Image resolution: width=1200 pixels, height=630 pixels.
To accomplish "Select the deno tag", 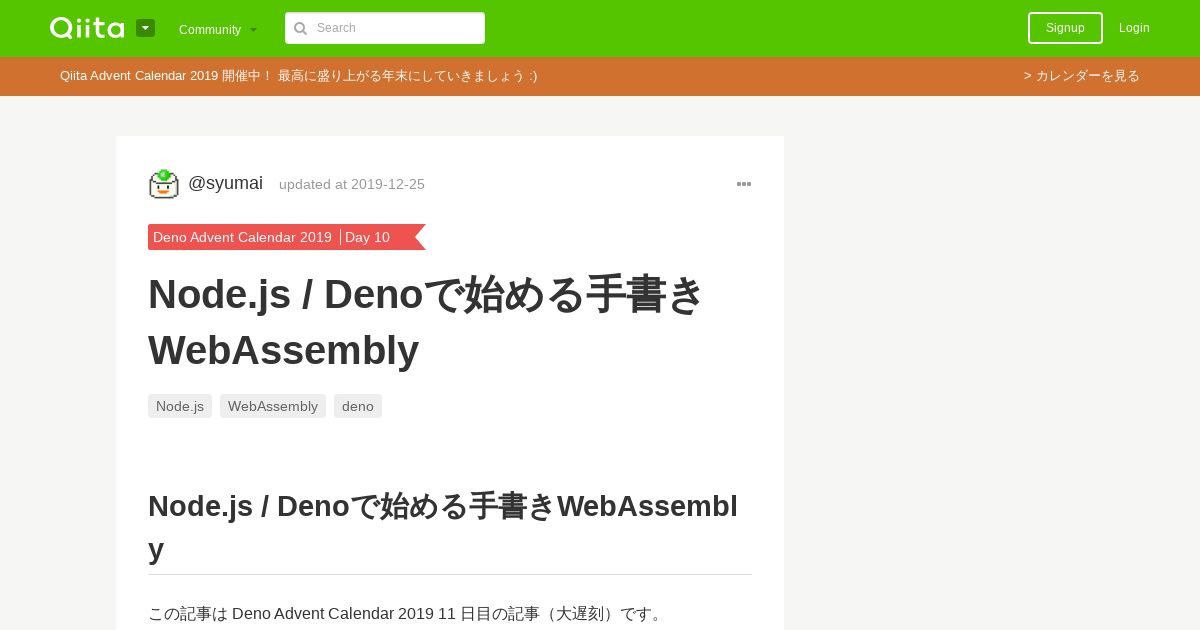I will point(358,406).
